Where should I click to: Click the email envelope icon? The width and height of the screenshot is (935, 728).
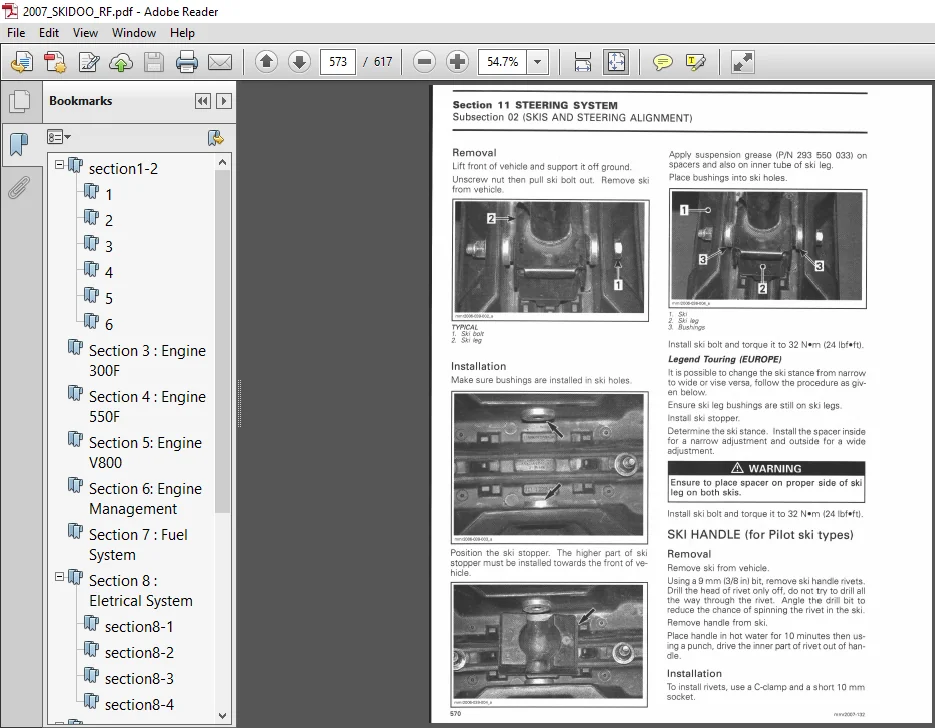click(x=220, y=62)
